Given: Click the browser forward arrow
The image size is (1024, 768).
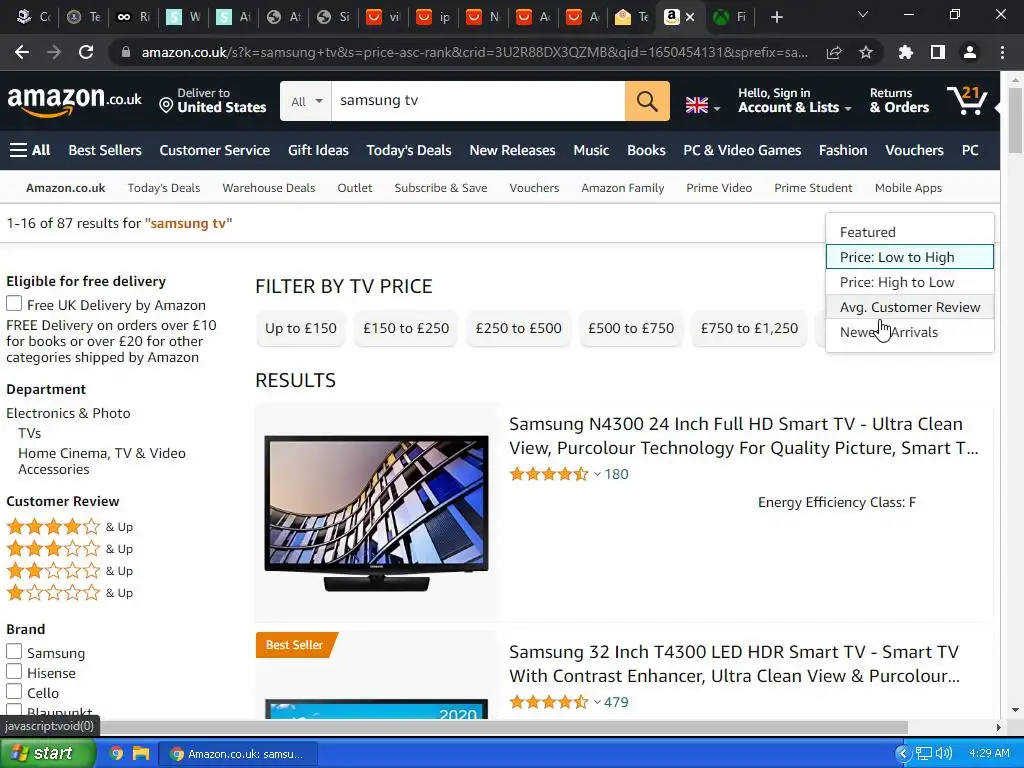Looking at the screenshot, I should (54, 52).
